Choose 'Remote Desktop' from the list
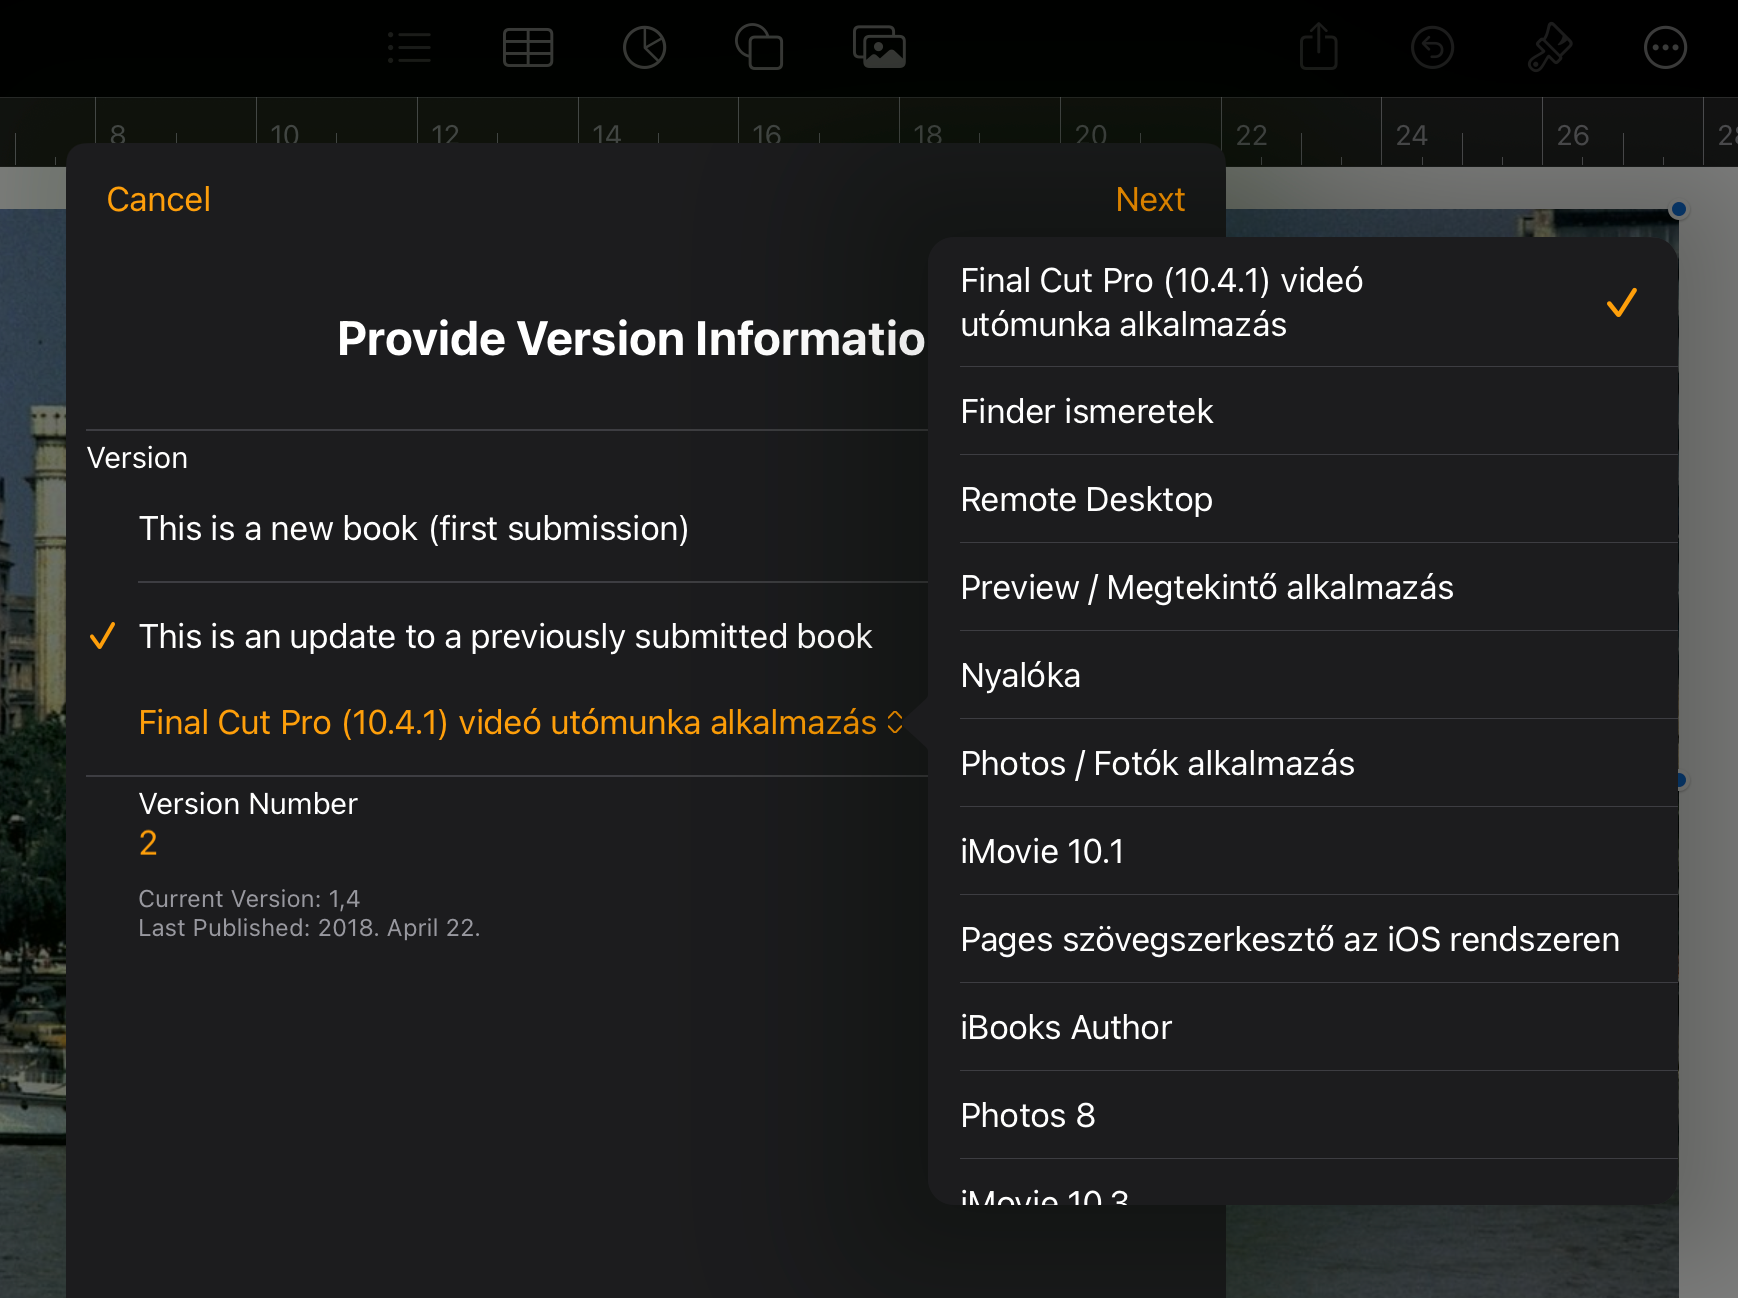 pyautogui.click(x=1303, y=499)
